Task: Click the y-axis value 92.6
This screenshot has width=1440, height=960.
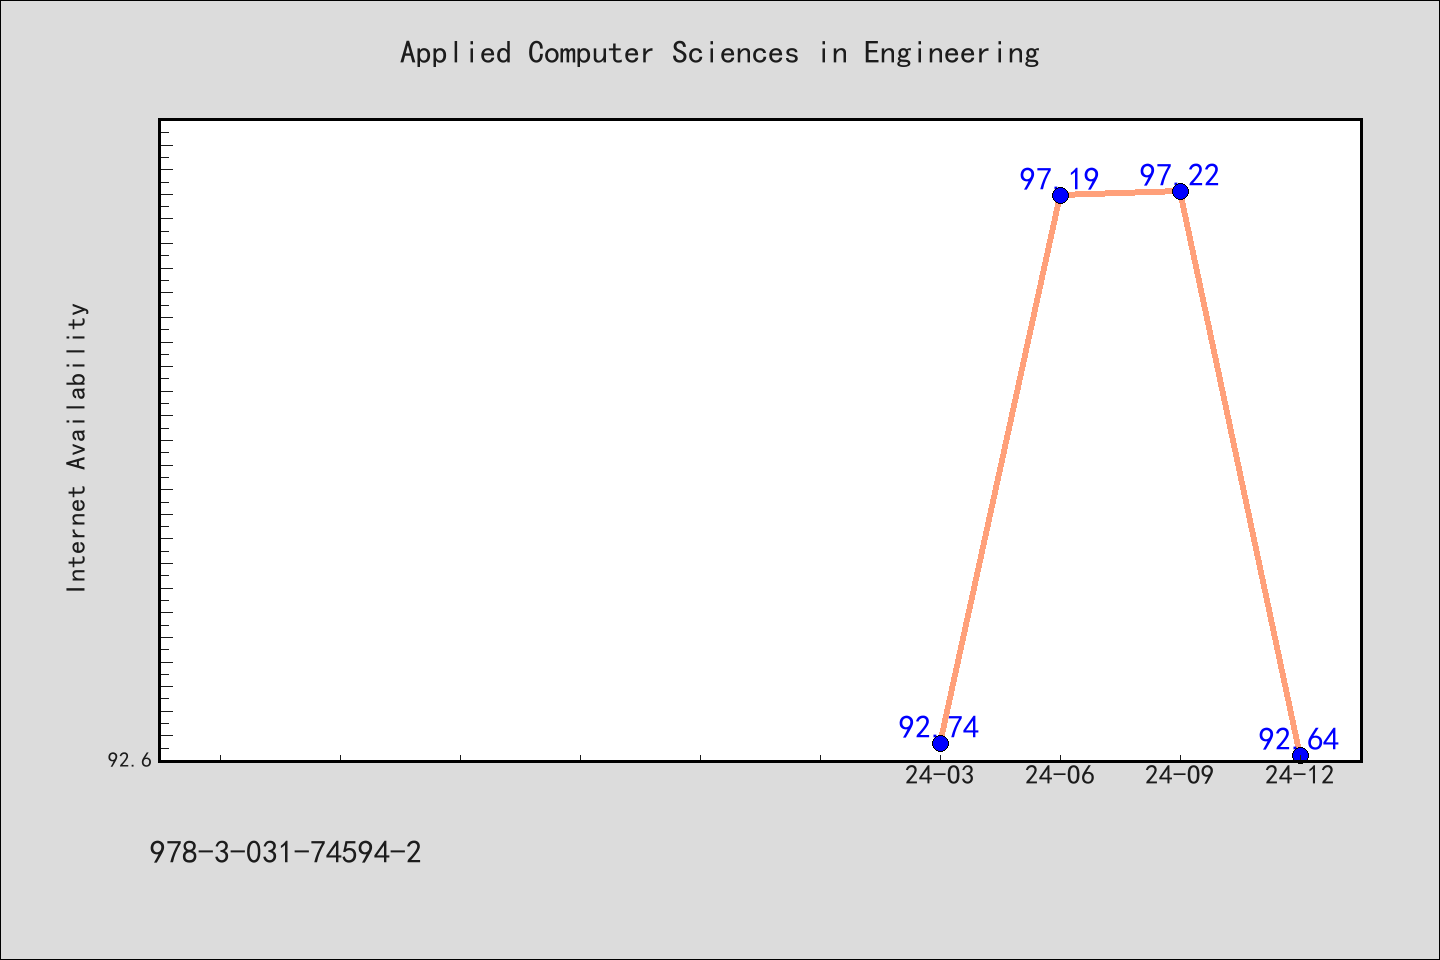Action: point(130,760)
